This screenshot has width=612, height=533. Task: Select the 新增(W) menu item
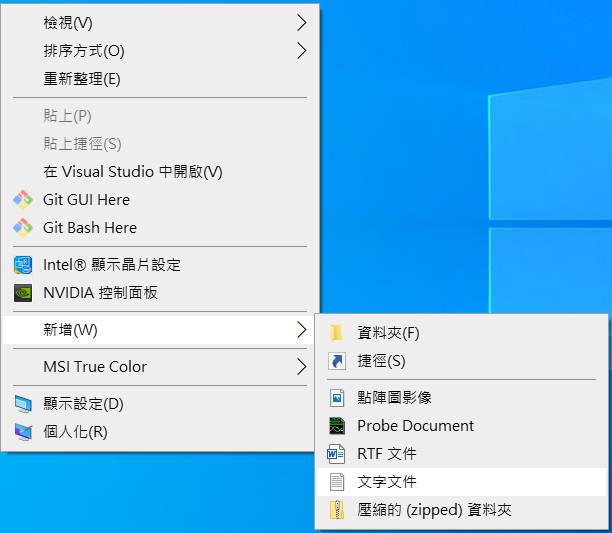point(160,330)
